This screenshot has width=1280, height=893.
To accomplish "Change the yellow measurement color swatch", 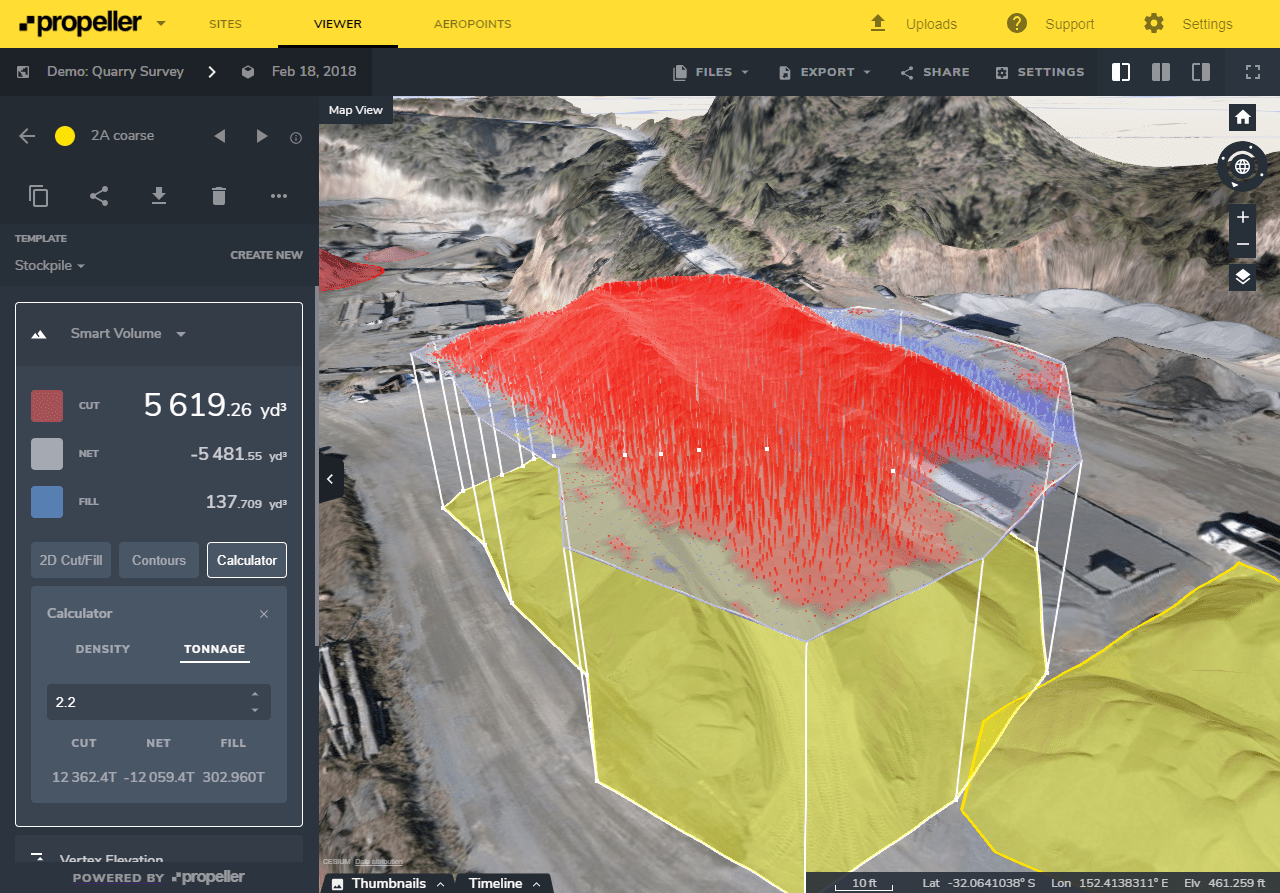I will [64, 135].
